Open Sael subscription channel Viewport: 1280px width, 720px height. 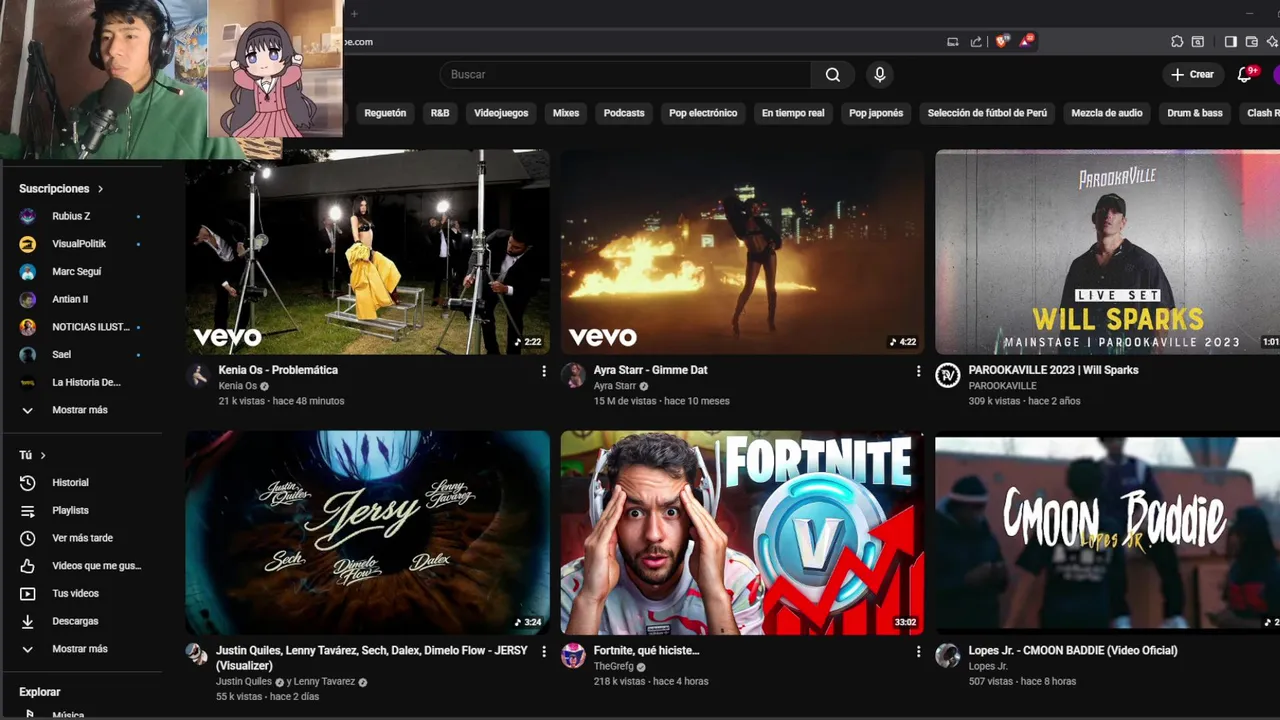tap(80, 354)
